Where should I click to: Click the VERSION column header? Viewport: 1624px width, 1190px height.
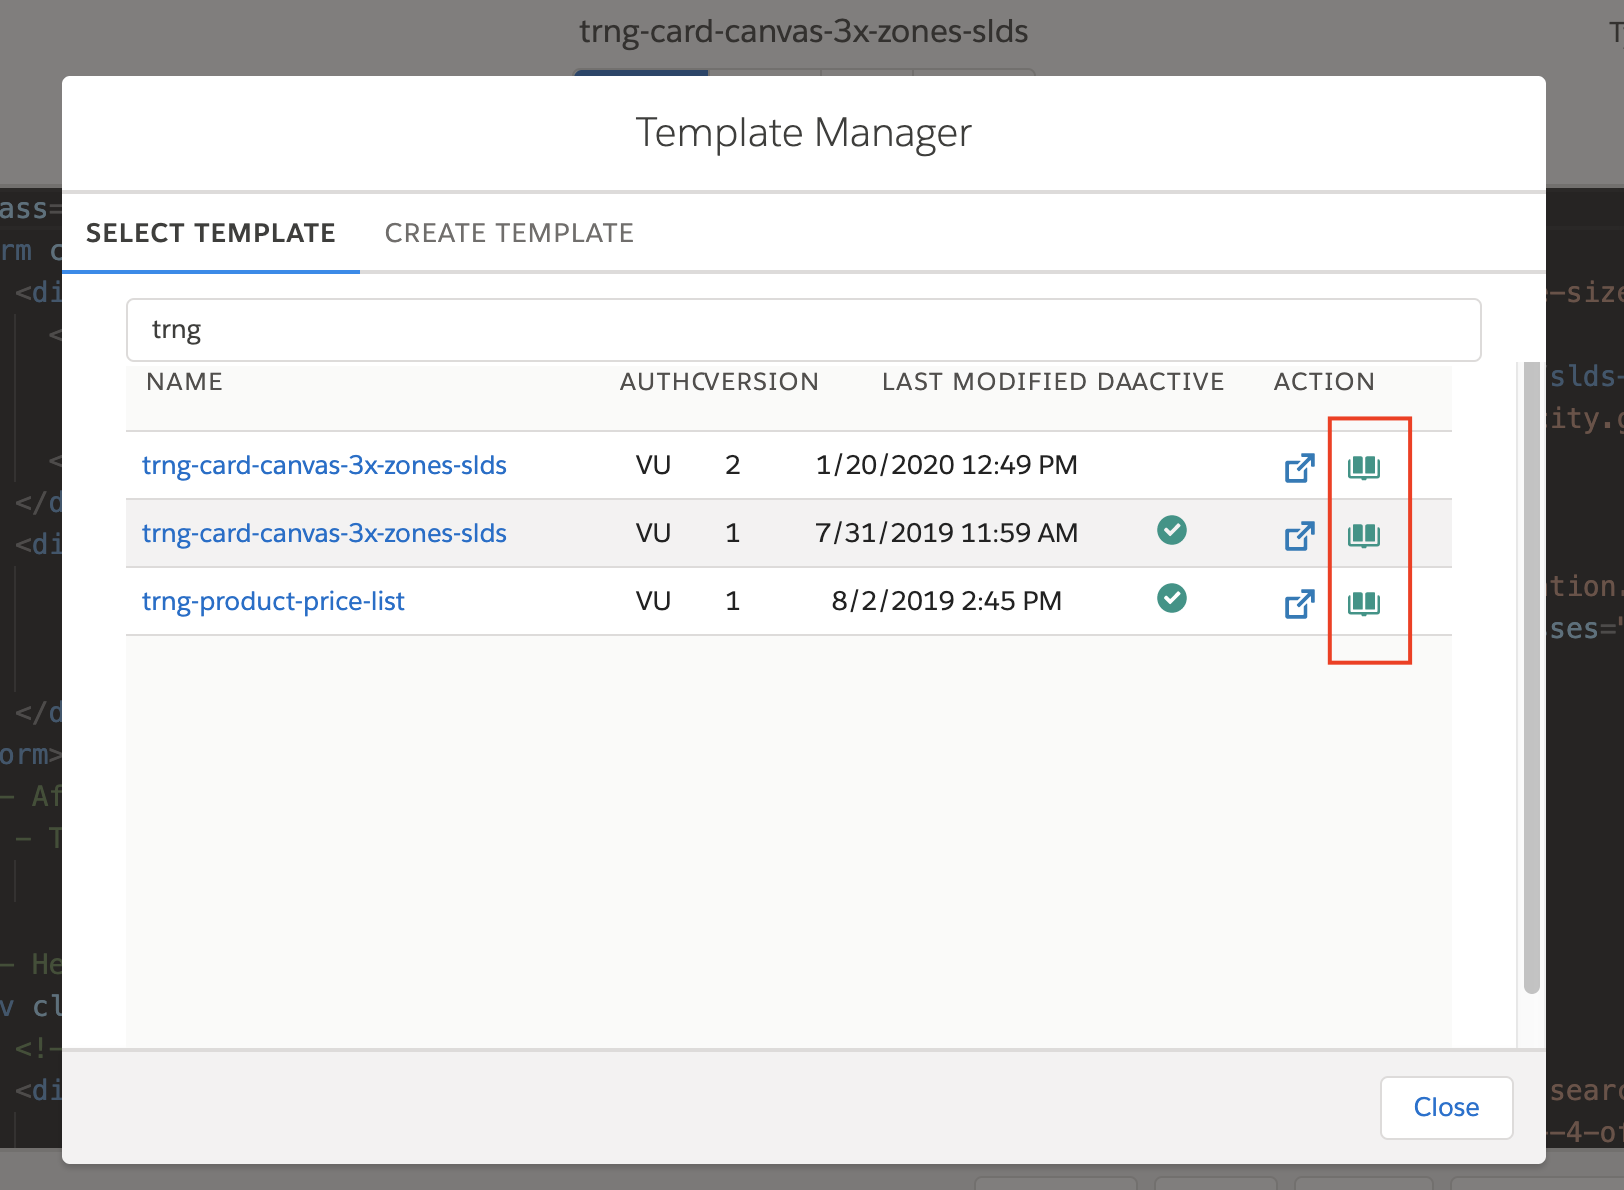click(x=762, y=382)
